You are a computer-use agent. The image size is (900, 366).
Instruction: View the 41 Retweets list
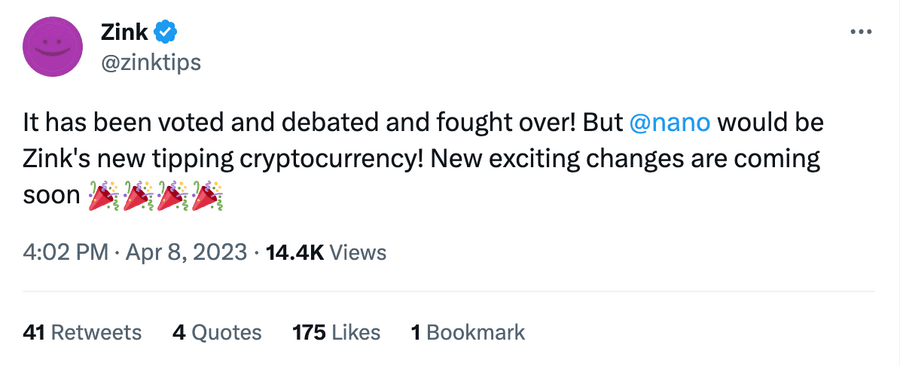coord(82,332)
